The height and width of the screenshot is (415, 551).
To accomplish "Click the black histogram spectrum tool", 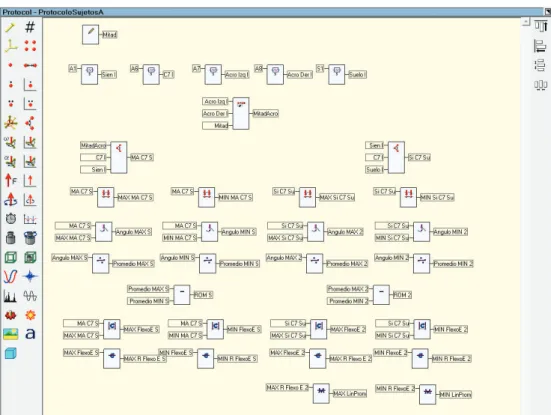I will (11, 296).
